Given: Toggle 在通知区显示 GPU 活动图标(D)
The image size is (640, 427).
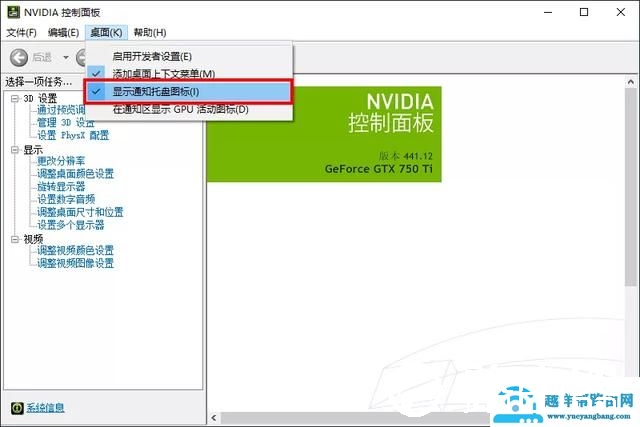Looking at the screenshot, I should pyautogui.click(x=189, y=109).
